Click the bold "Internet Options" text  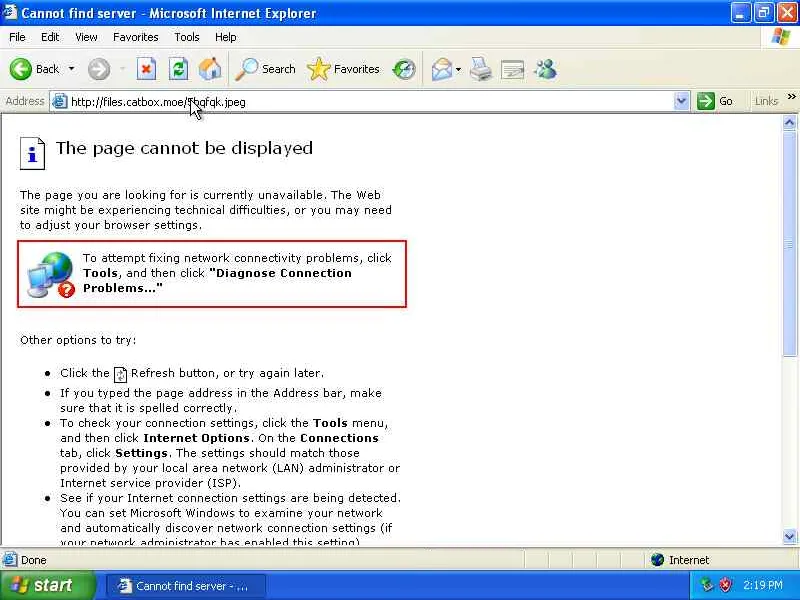coord(196,438)
